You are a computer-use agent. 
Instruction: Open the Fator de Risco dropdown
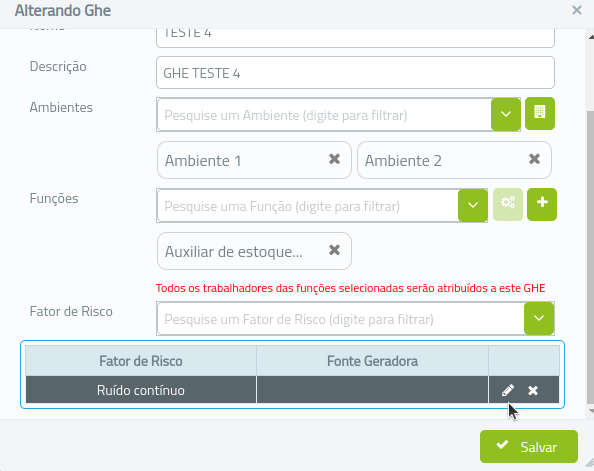click(x=539, y=318)
